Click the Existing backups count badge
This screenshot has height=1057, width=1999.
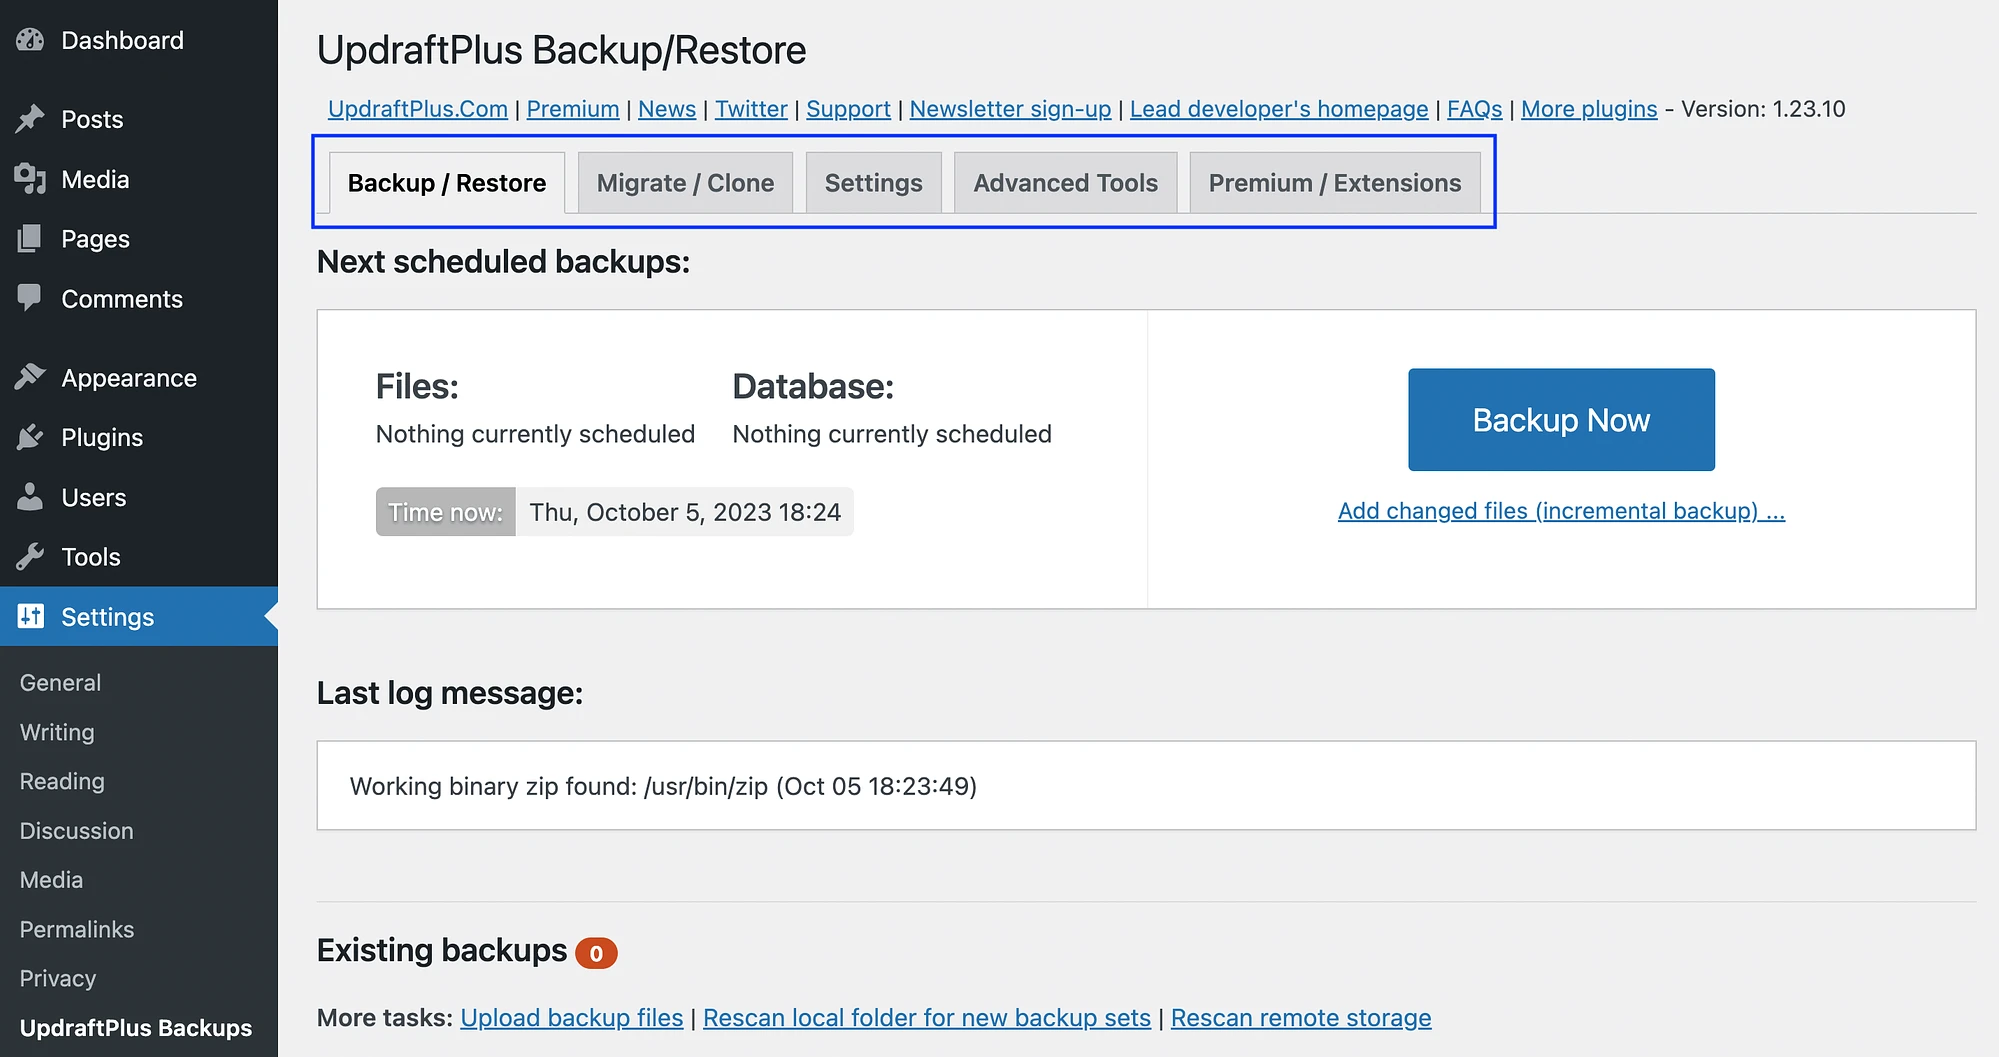(x=596, y=953)
